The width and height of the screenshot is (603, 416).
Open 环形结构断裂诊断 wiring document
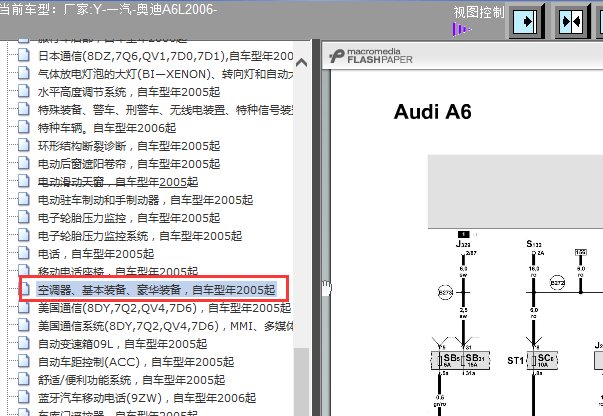pos(129,146)
